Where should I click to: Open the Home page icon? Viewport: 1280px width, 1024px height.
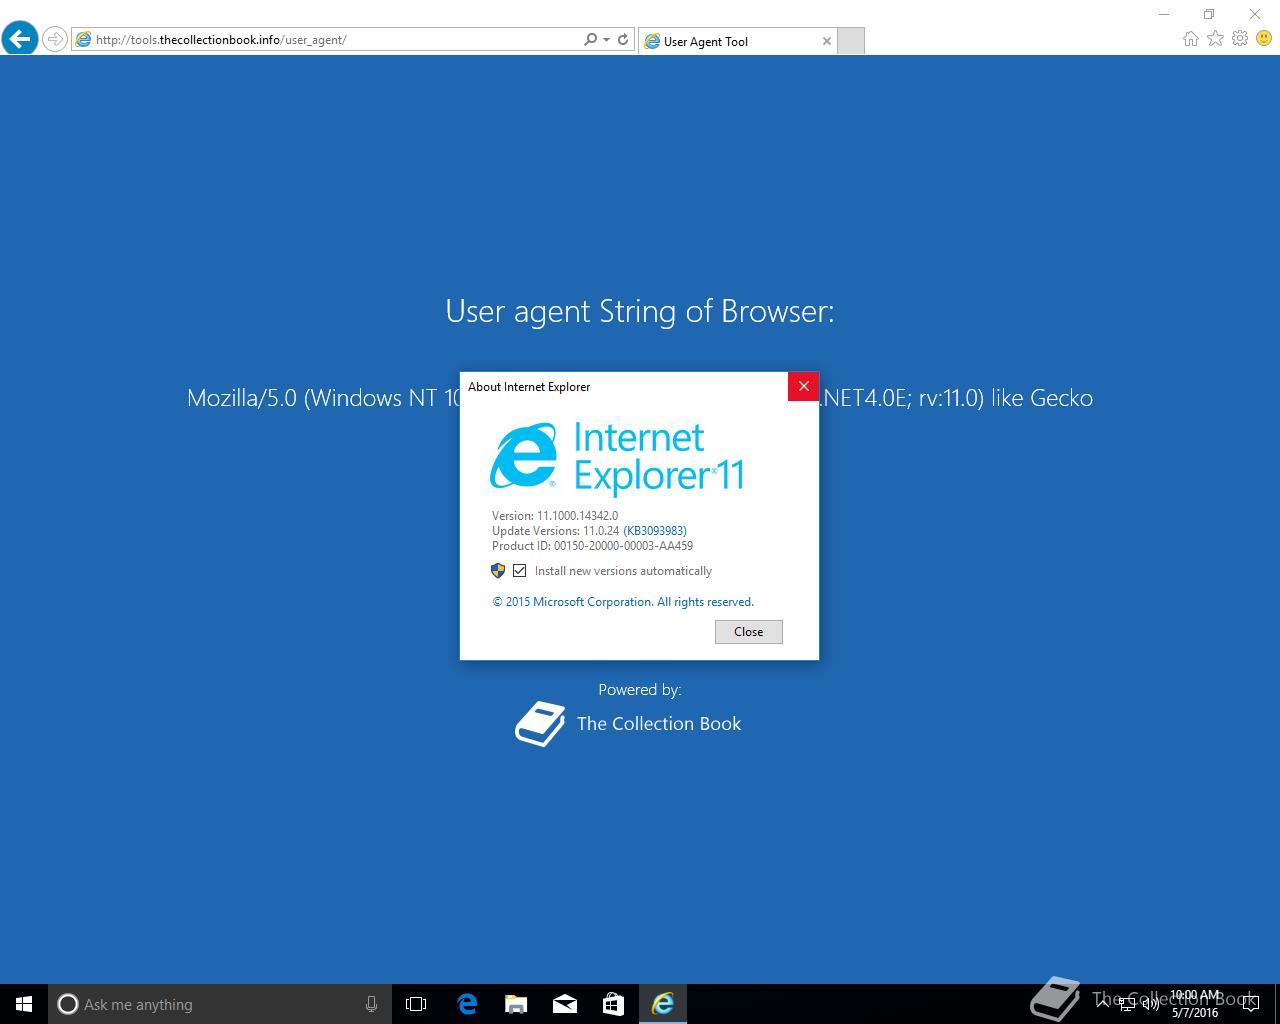1190,39
